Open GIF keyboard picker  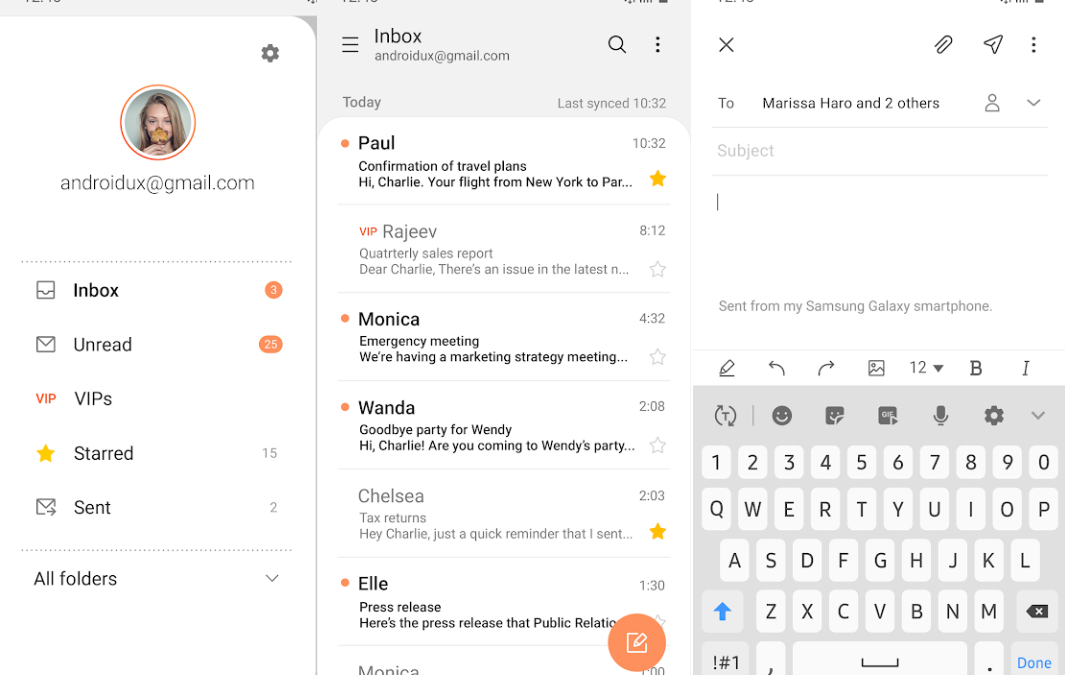coord(888,416)
